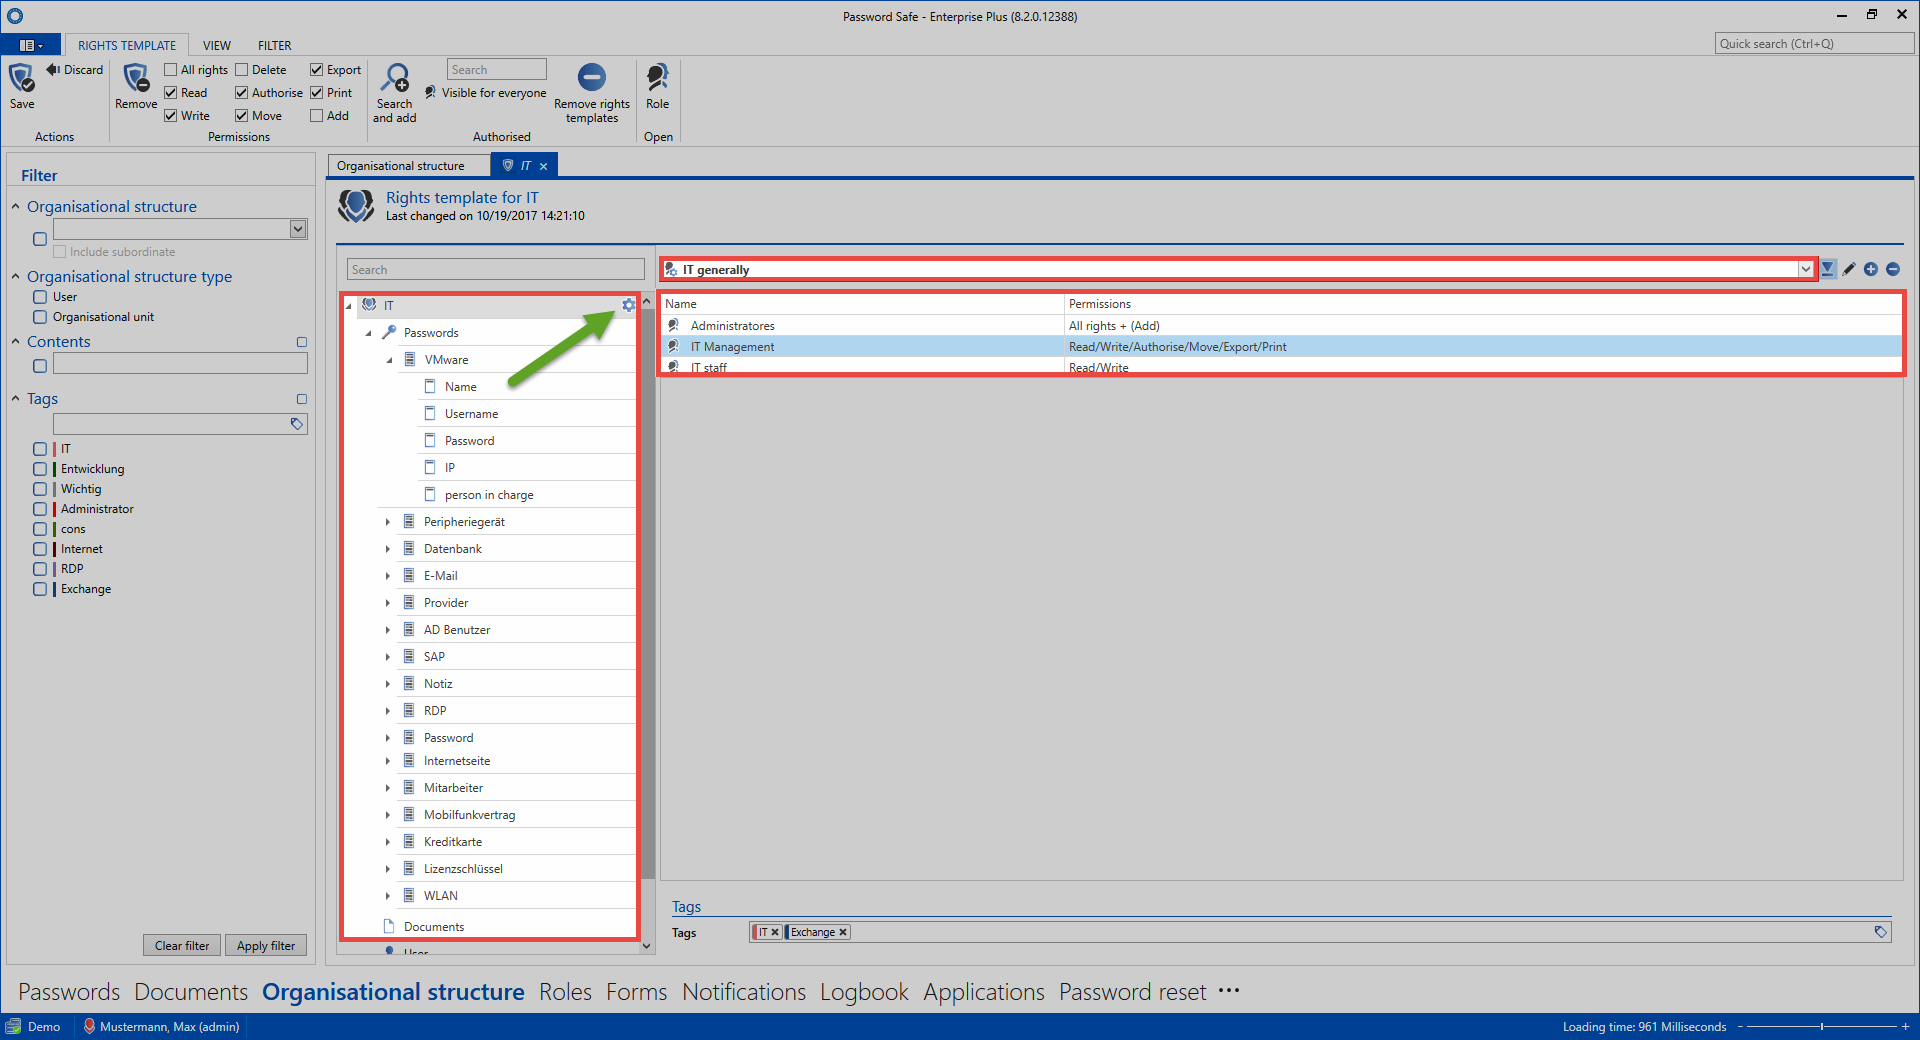This screenshot has width=1920, height=1040.
Task: Close the IT tab
Action: 544,166
